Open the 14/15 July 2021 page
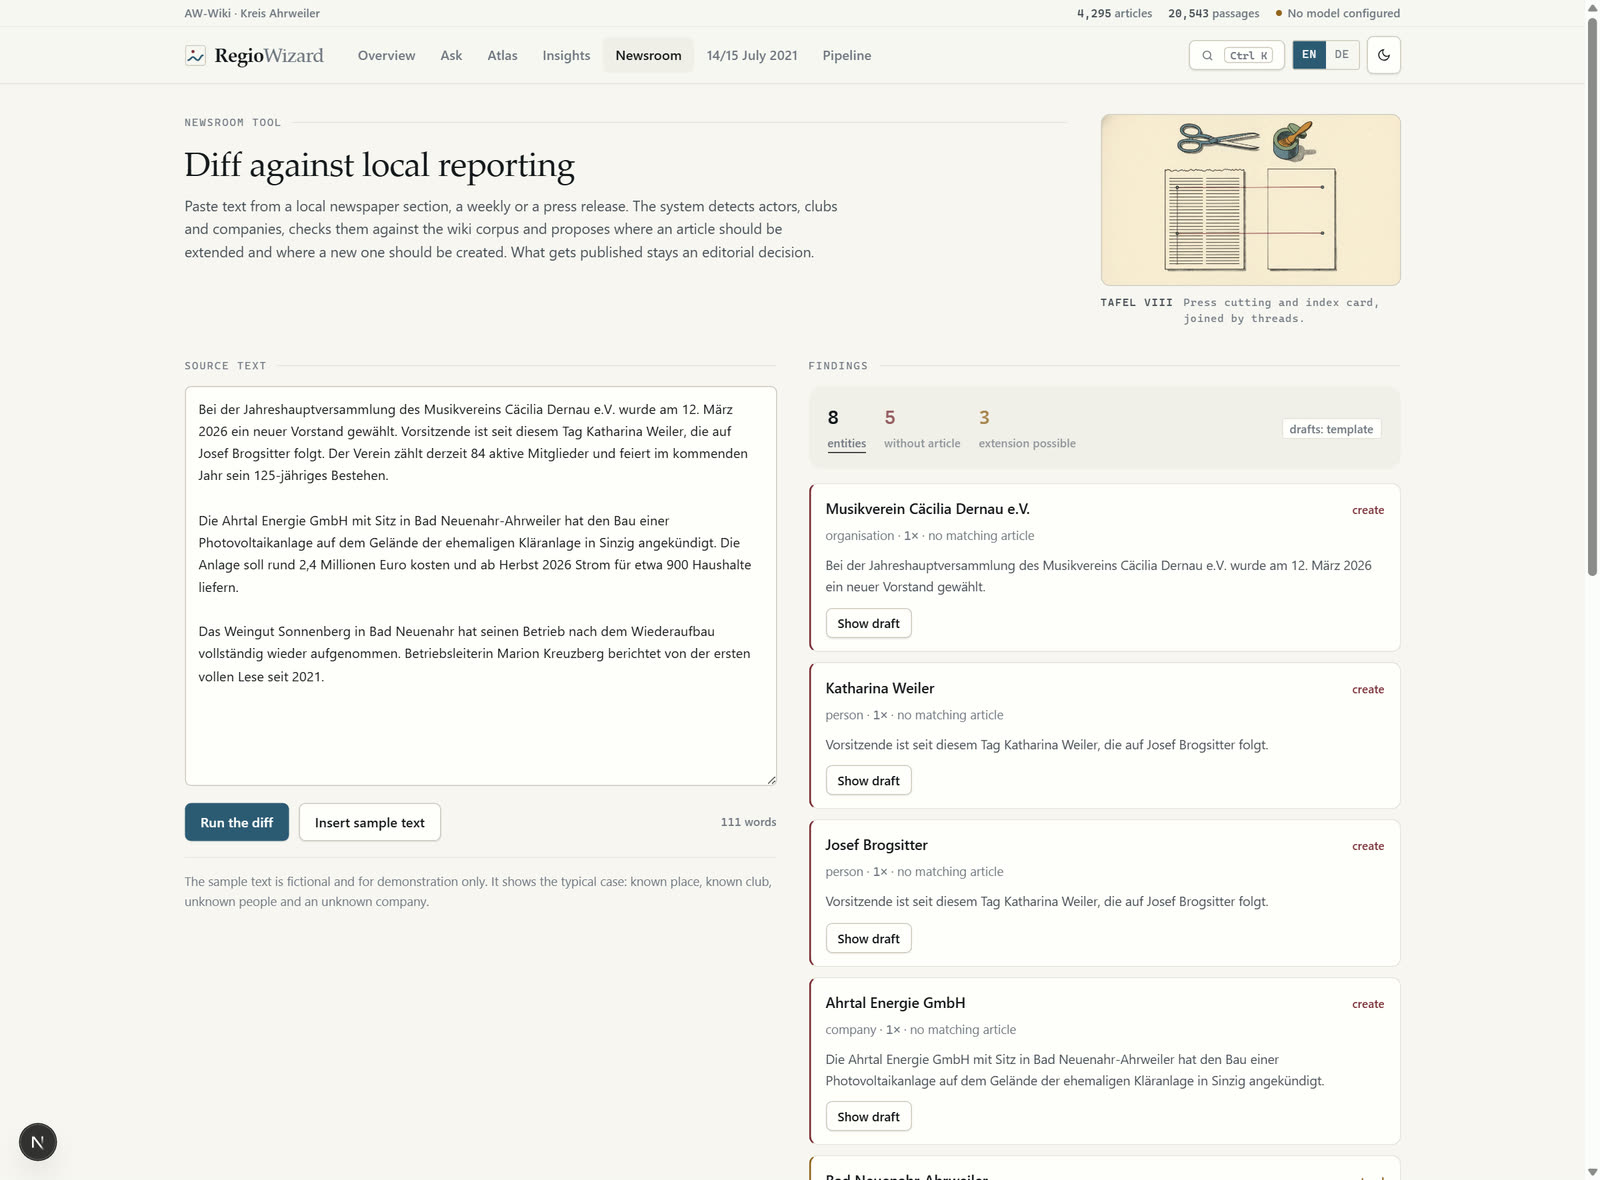The image size is (1600, 1180). [x=752, y=55]
